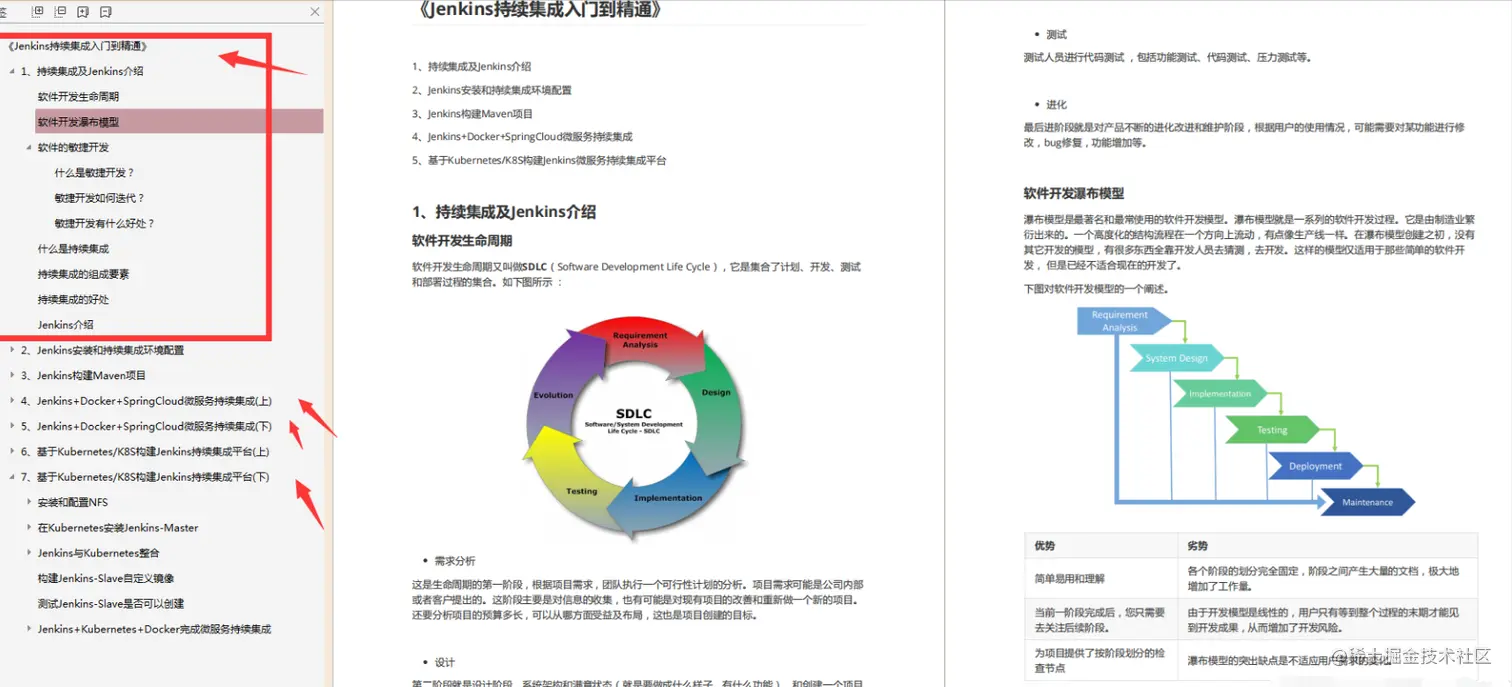1512x687 pixels.
Task: Expand chapter 4、Jenkins+Docker+SpringCloud(上) arrow
Action: tap(12, 401)
